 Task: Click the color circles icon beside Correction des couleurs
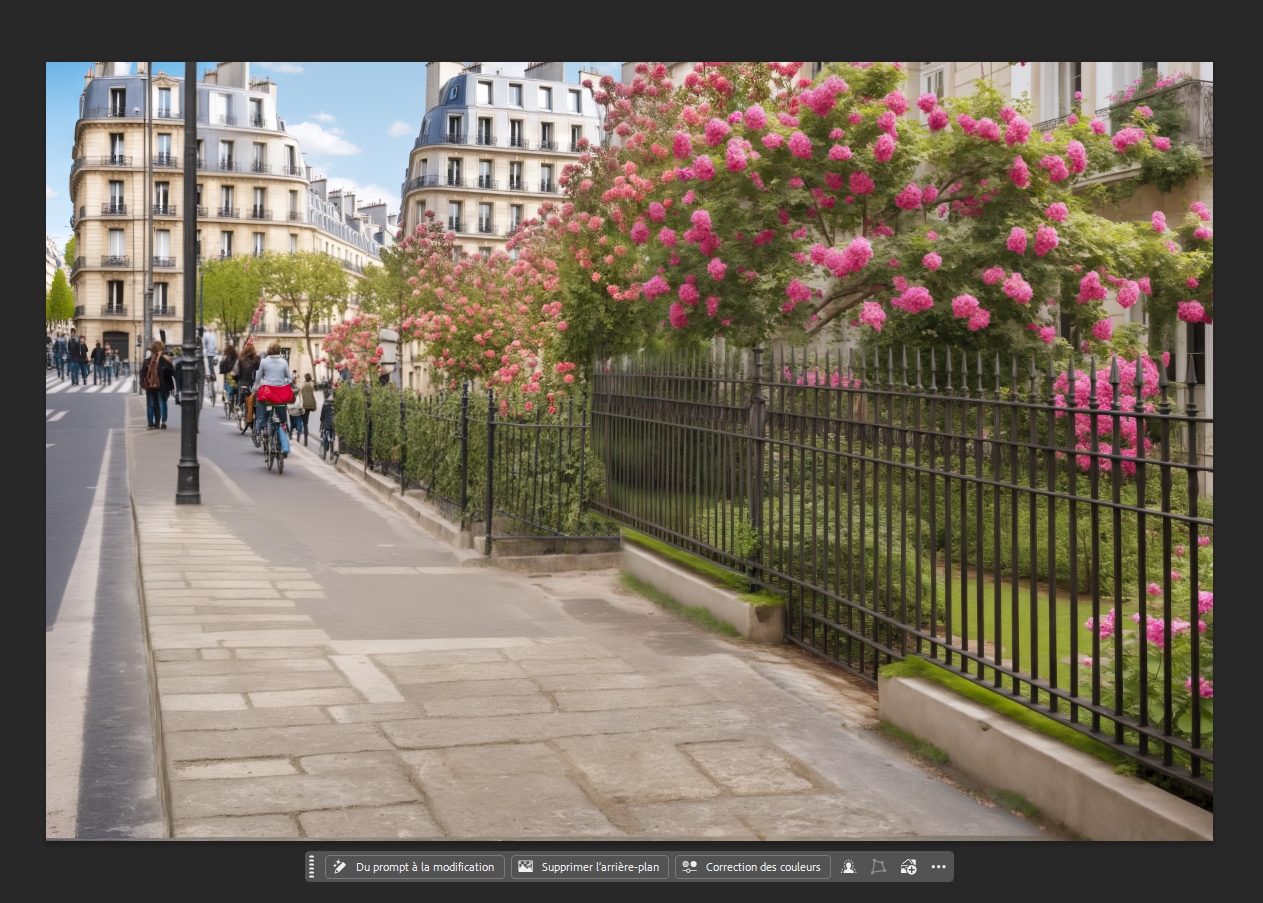click(x=689, y=867)
